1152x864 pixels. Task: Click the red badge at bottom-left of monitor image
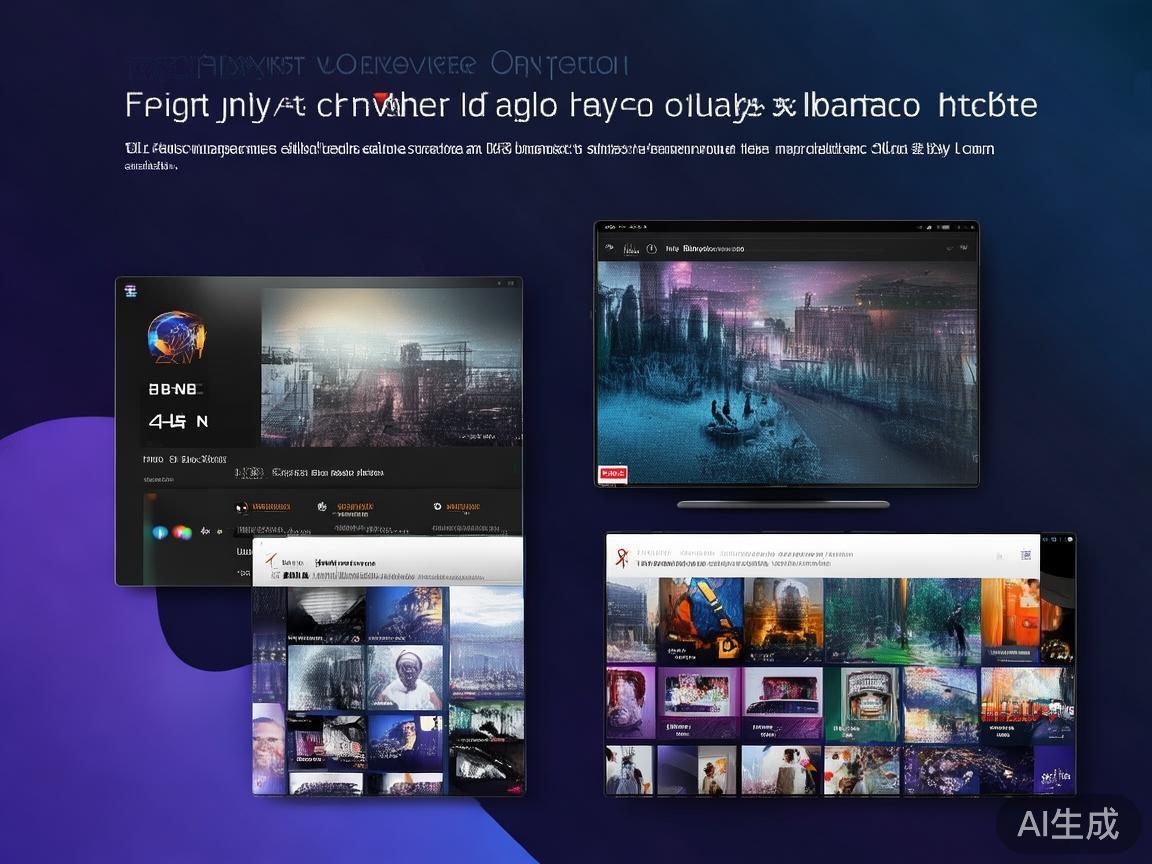tap(611, 473)
